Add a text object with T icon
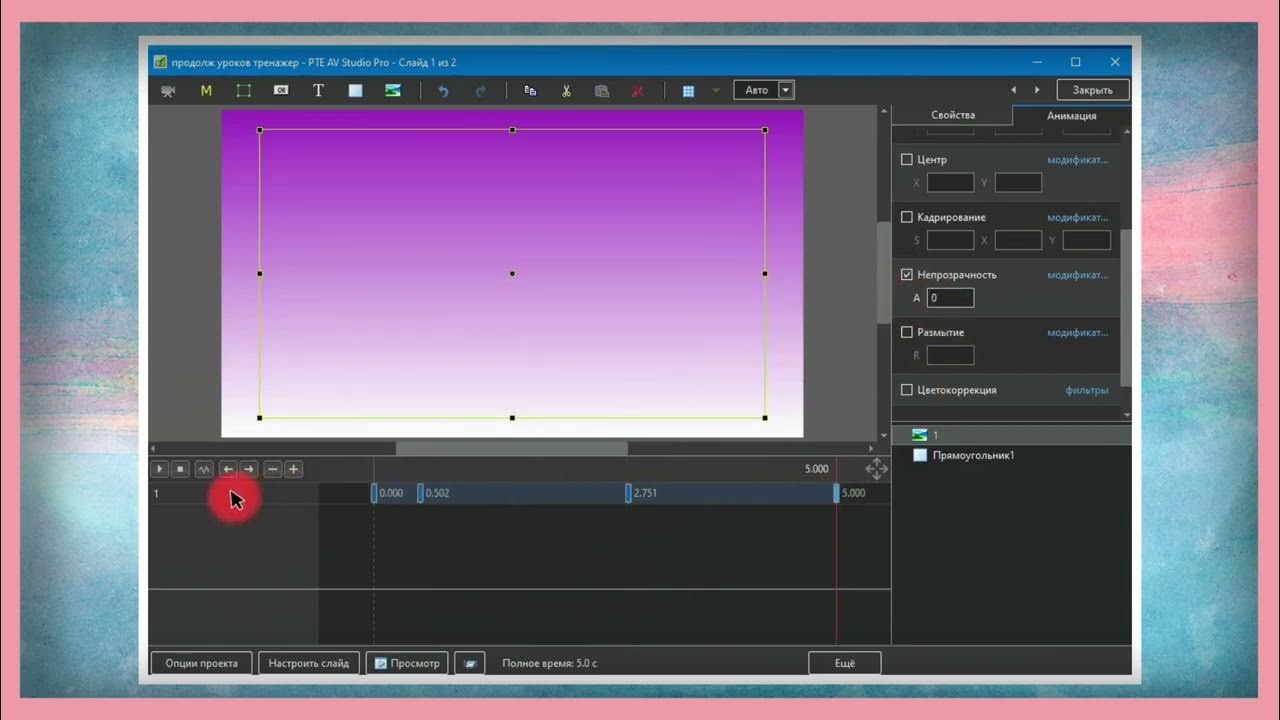 [x=318, y=90]
